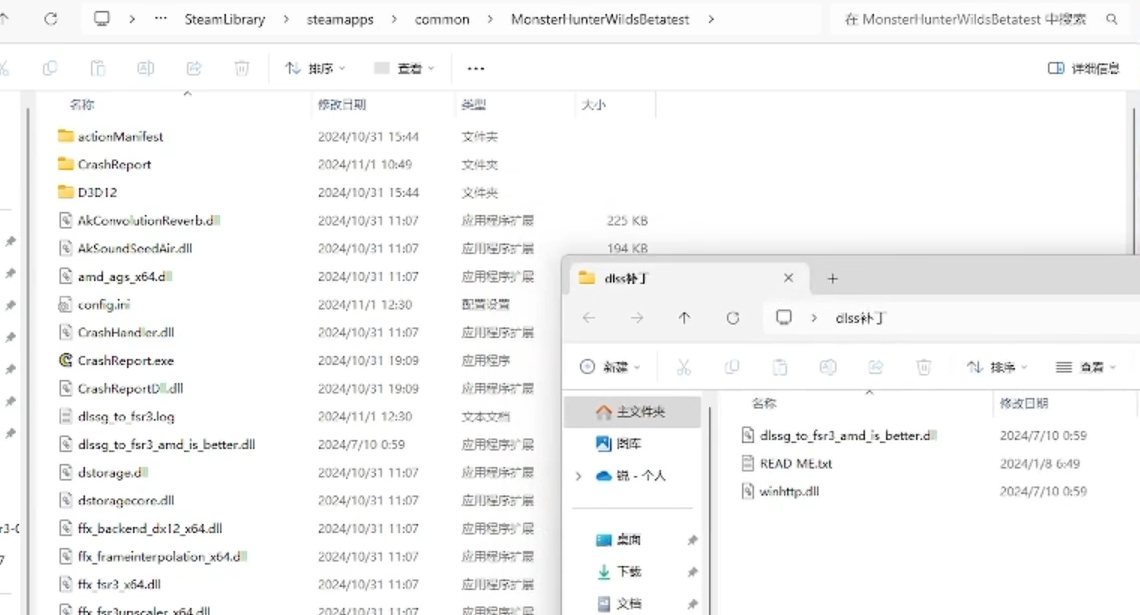Sort by Type column in back window
Screen dimensions: 1140x615
coord(473,105)
